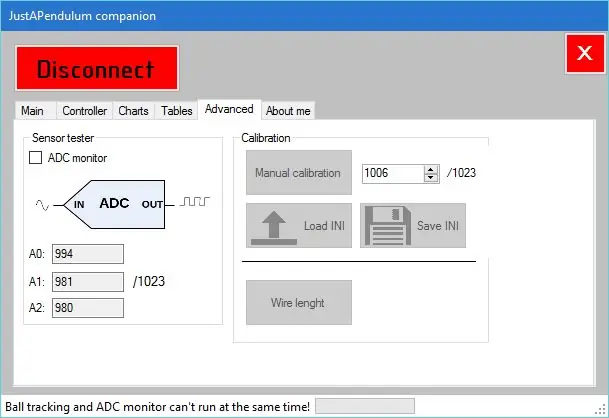Viewport: 609px width, 418px height.
Task: Decrease calibration value with down arrow
Action: (431, 178)
